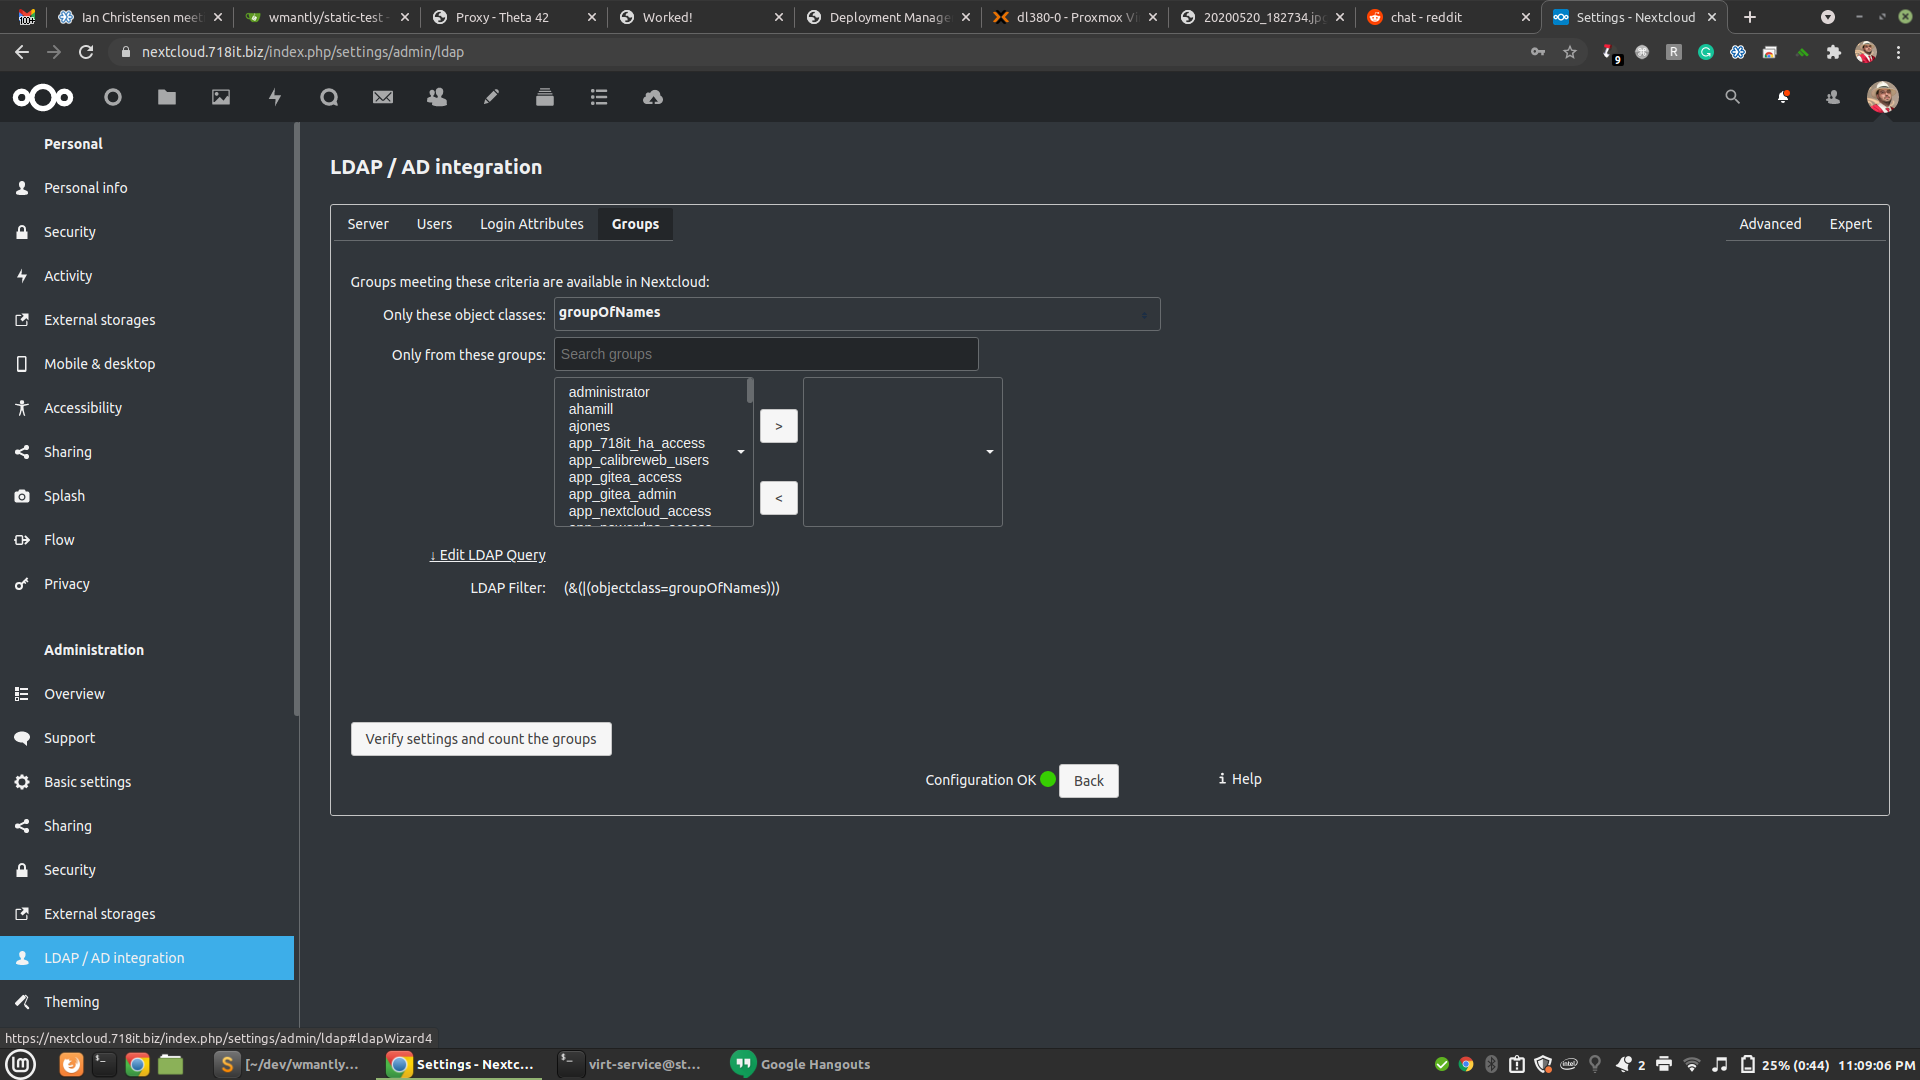Open the Files app folder icon
The image size is (1920, 1080).
tap(167, 97)
